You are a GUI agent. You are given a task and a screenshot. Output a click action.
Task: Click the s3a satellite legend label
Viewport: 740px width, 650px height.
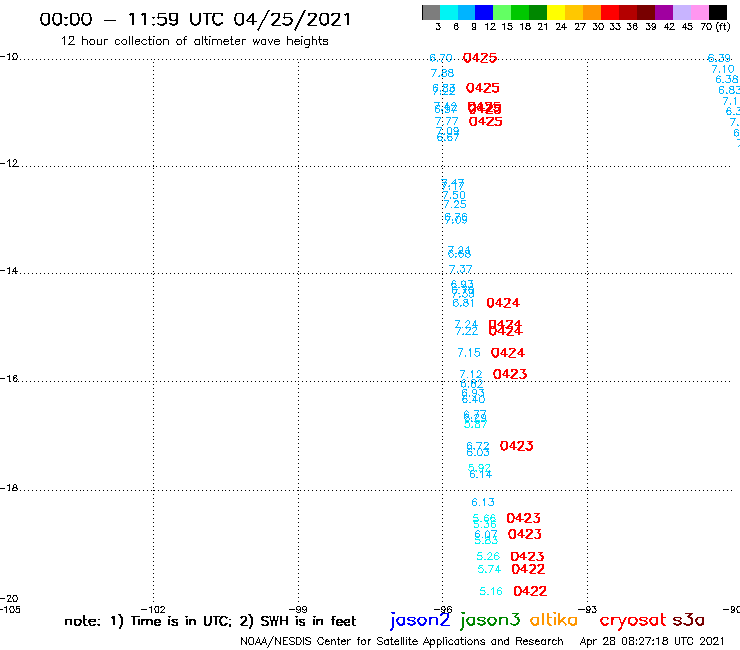688,620
